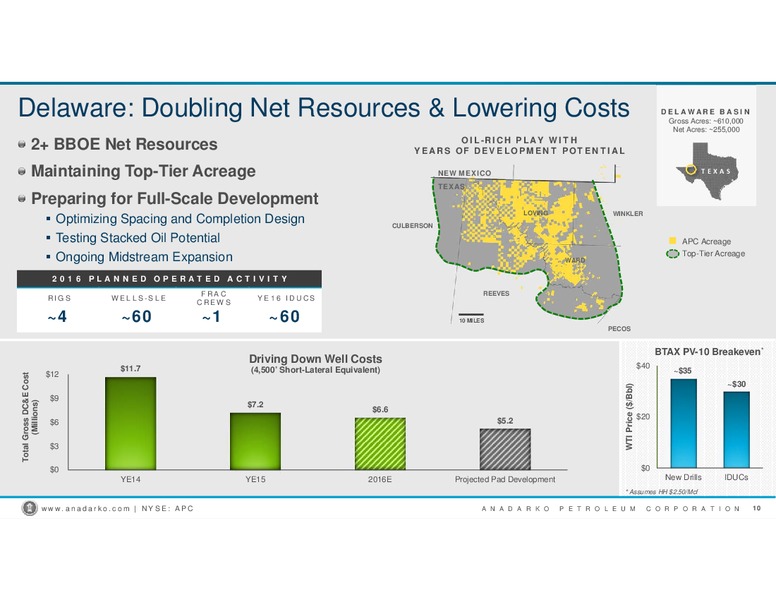Click the 'CULBERSON' county label on map

coord(412,225)
